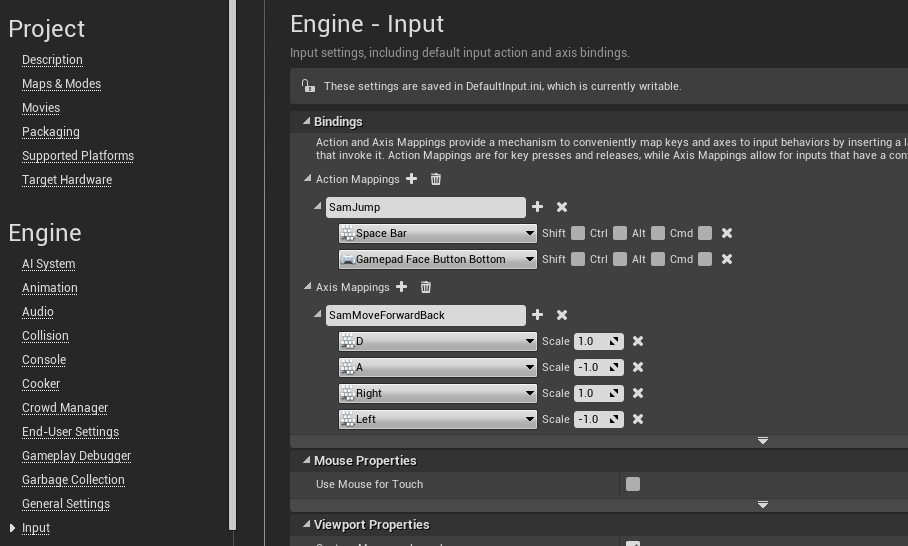This screenshot has height=546, width=908.
Task: Add a key binding to SamJump
Action: pos(538,207)
